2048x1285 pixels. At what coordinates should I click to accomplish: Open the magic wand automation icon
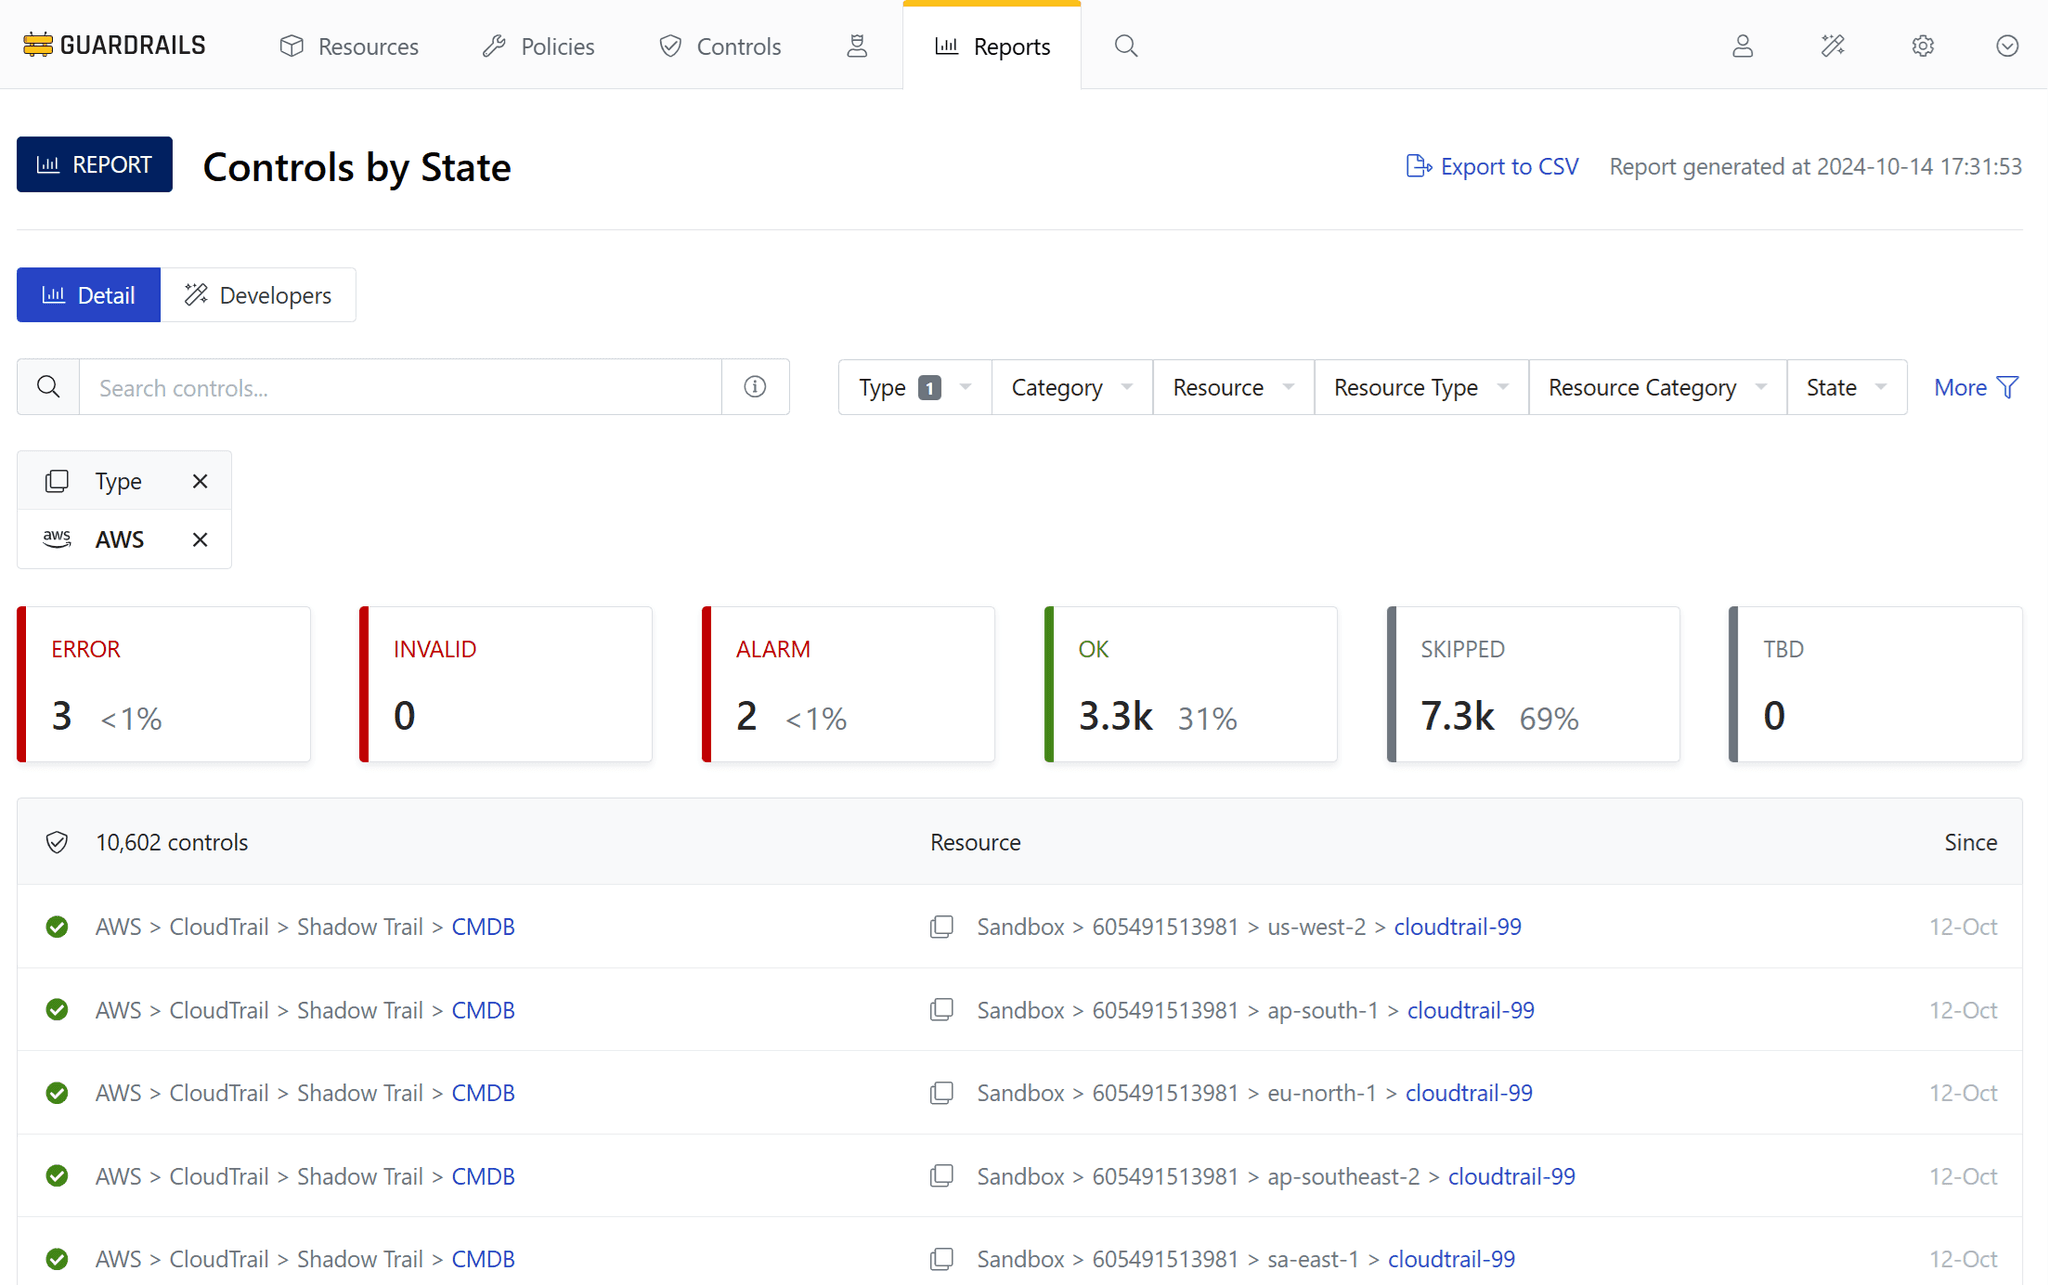tap(1832, 45)
